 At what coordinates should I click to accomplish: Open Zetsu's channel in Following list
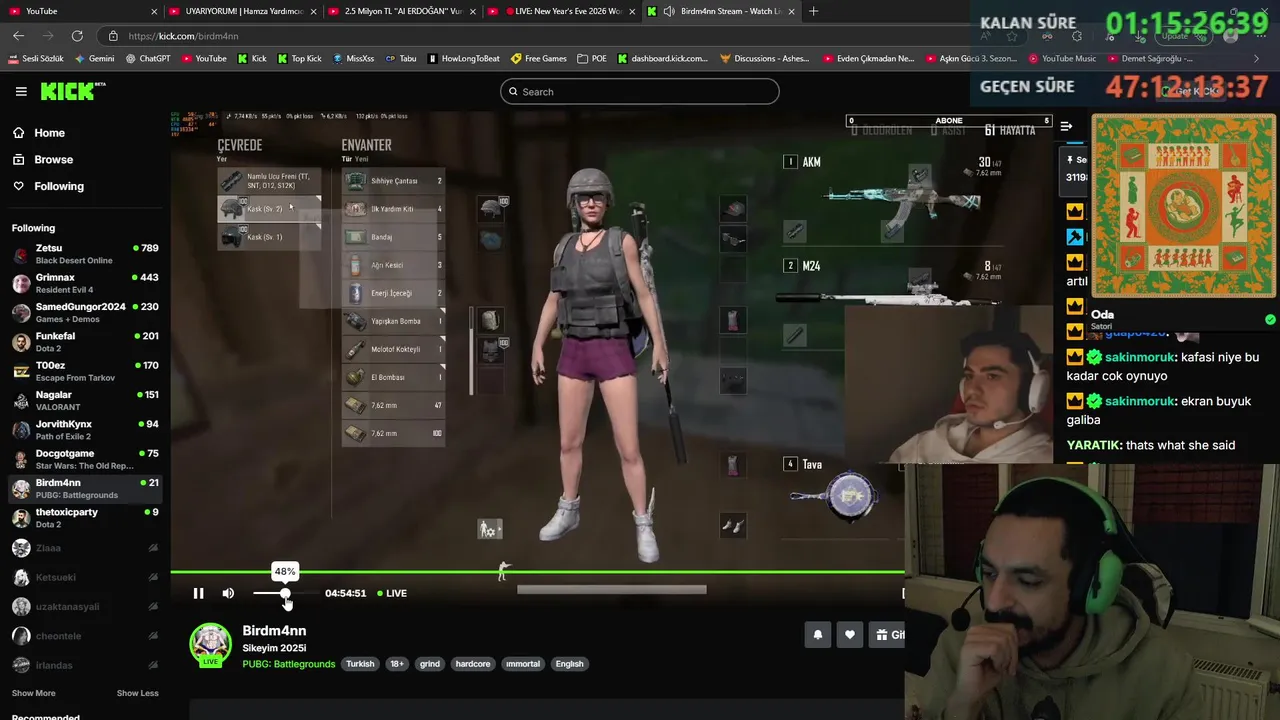click(85, 254)
